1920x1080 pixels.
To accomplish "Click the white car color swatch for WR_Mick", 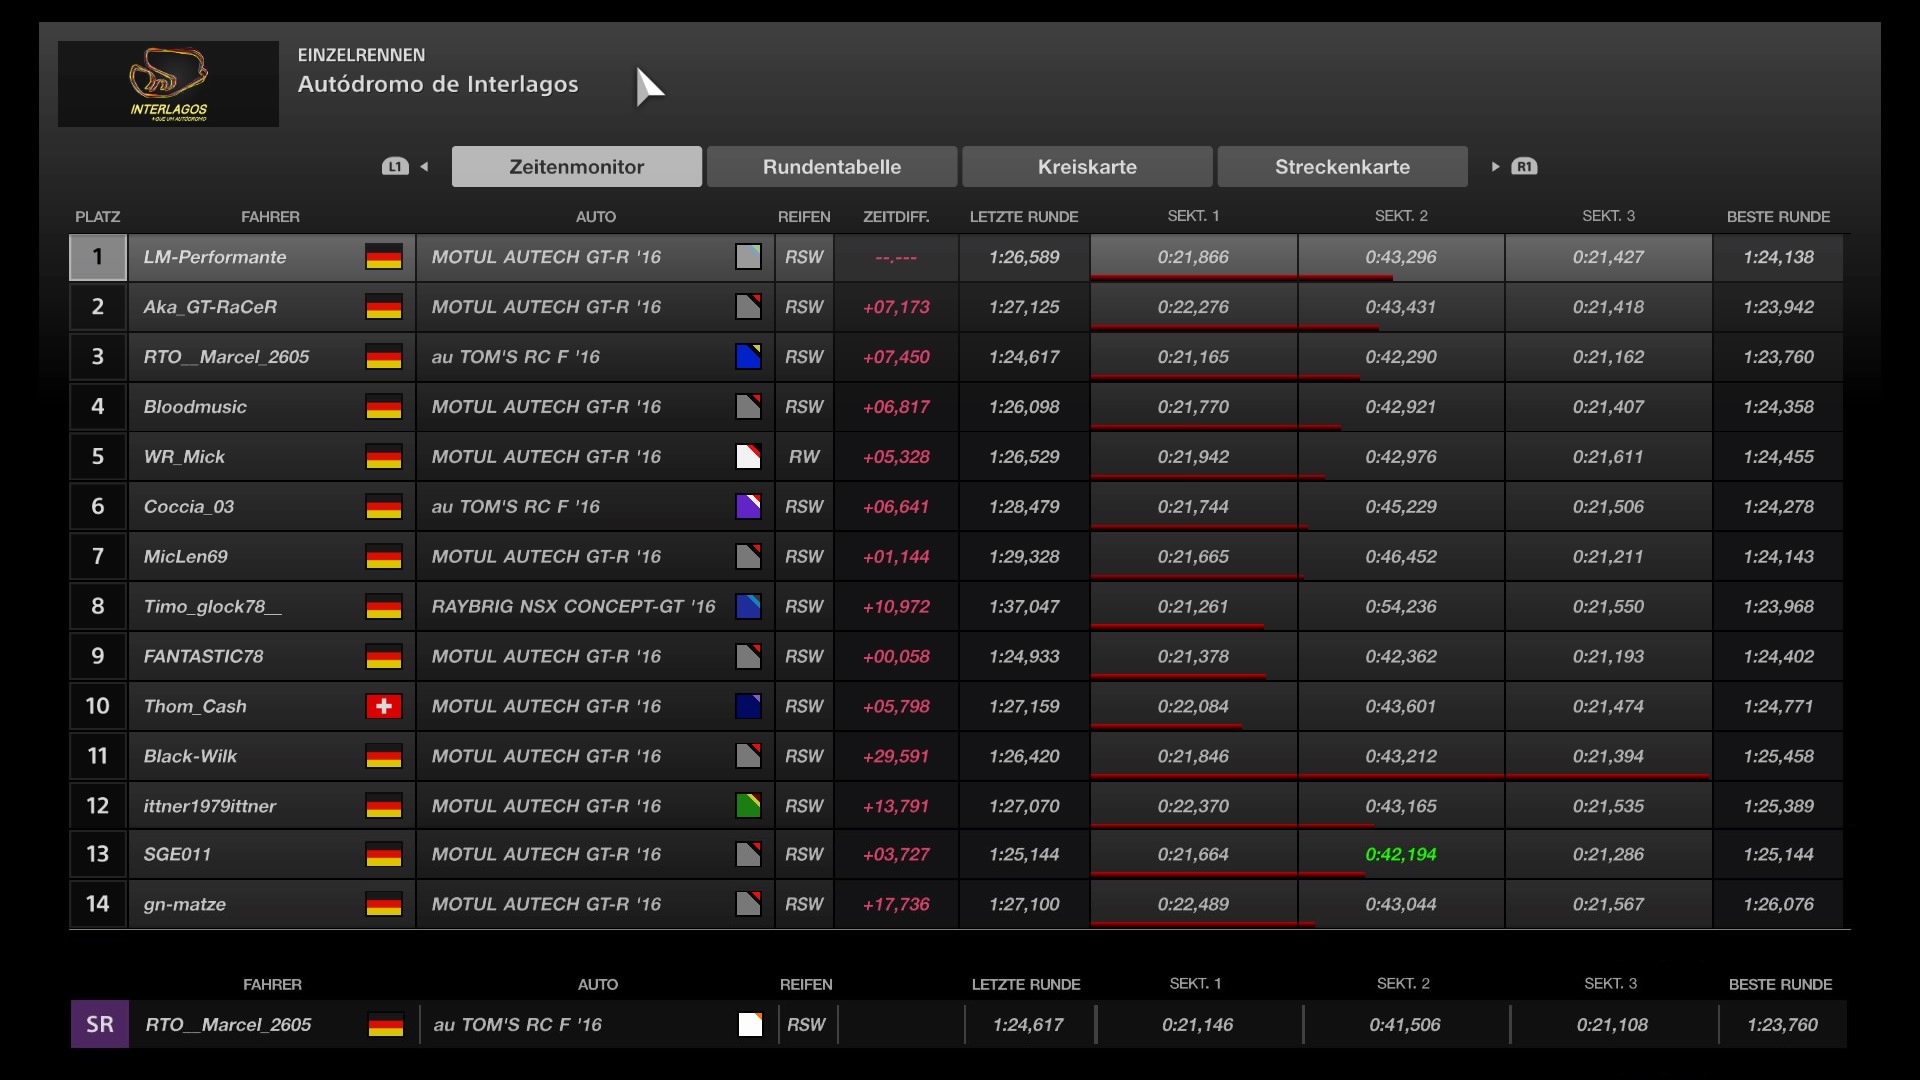I will (748, 457).
